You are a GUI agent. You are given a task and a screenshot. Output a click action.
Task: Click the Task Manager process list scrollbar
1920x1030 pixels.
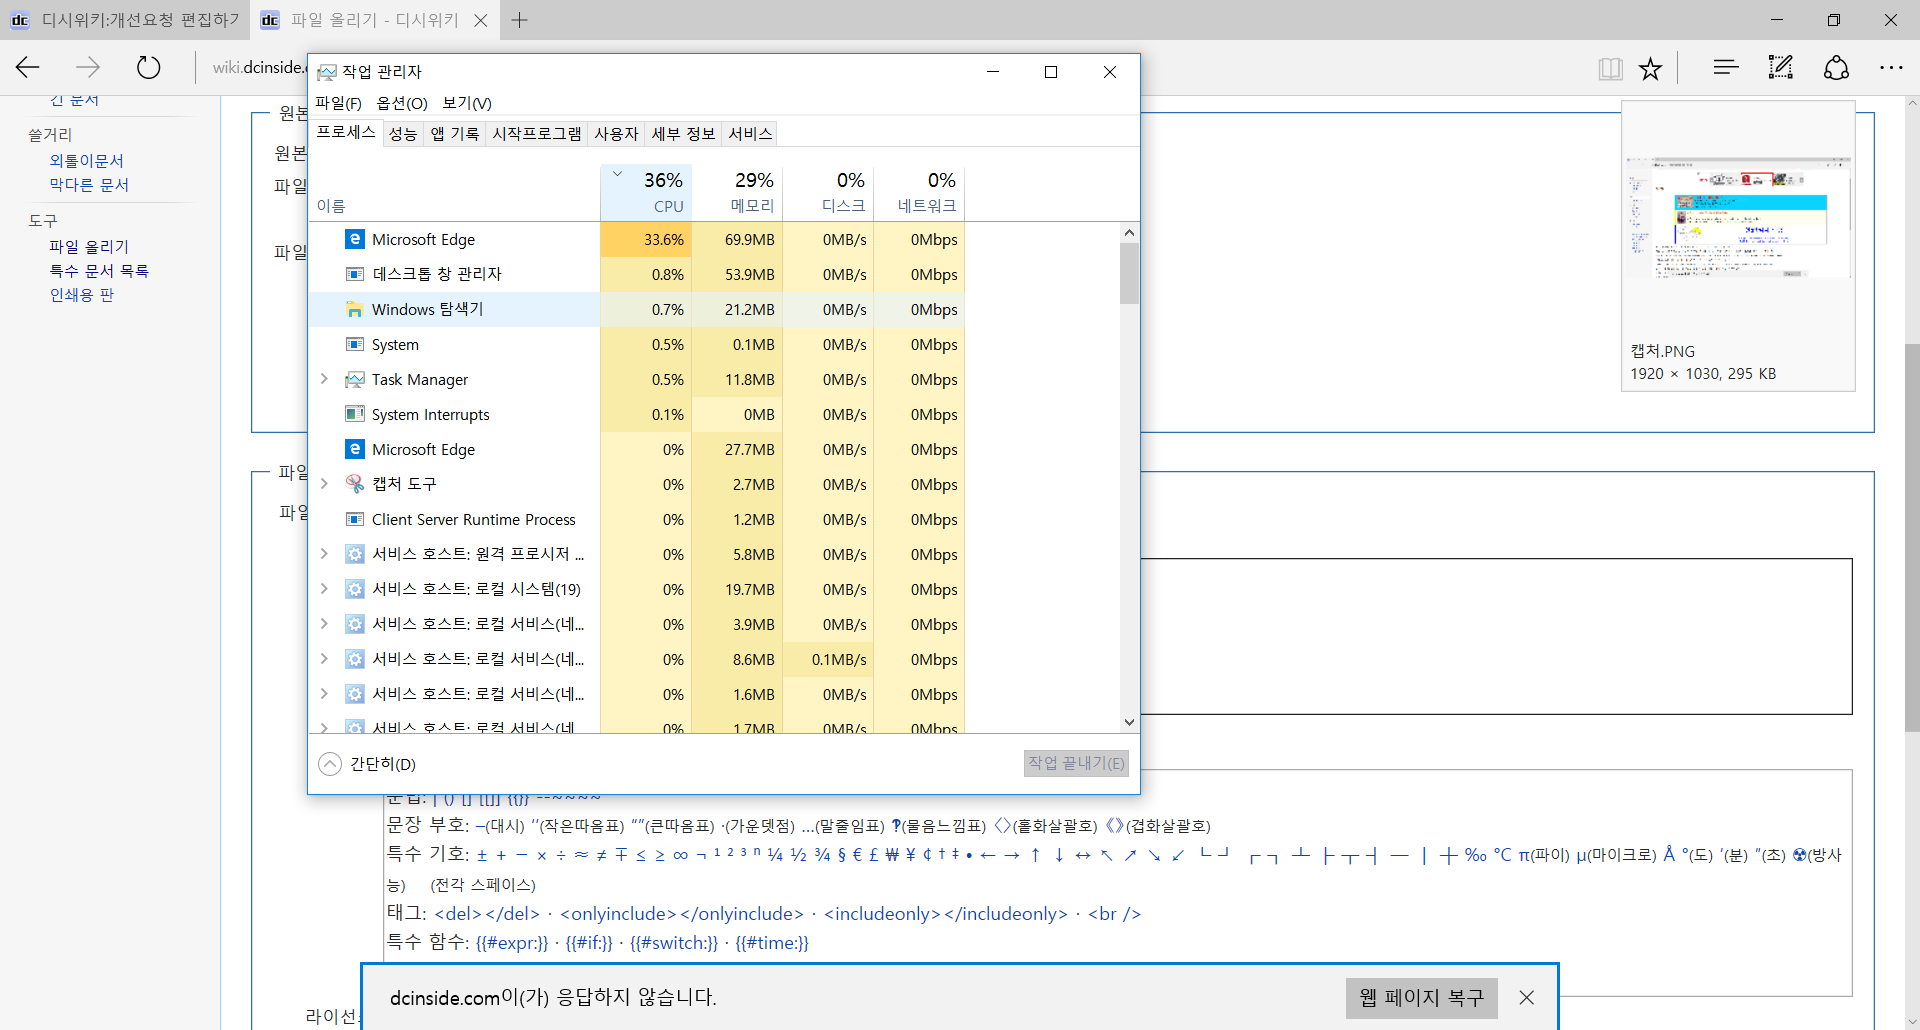click(1129, 274)
